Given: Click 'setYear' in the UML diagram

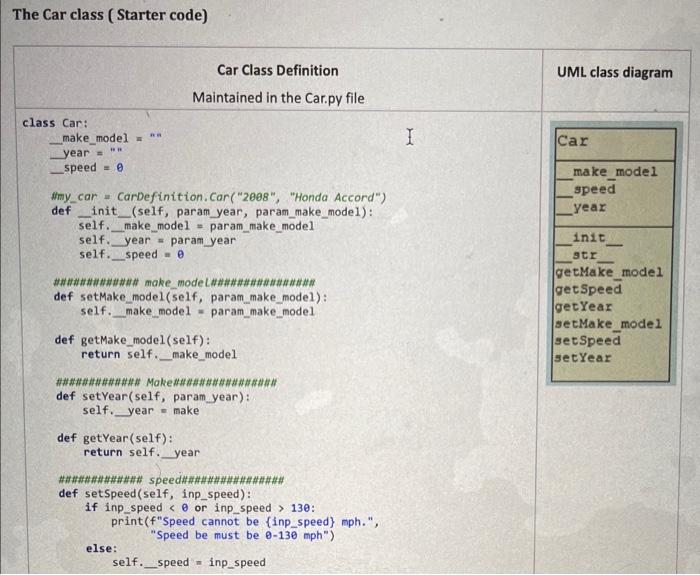Looking at the screenshot, I should [x=583, y=358].
